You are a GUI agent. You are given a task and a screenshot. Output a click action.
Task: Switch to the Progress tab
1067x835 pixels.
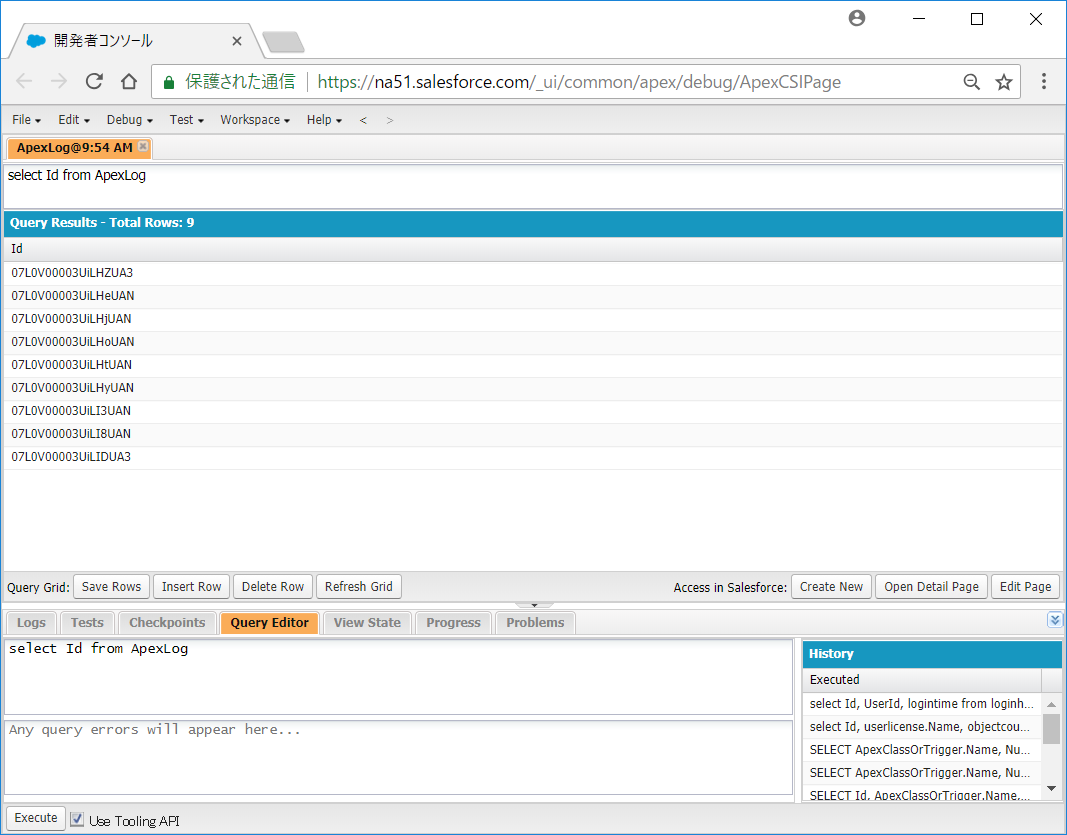click(x=453, y=623)
